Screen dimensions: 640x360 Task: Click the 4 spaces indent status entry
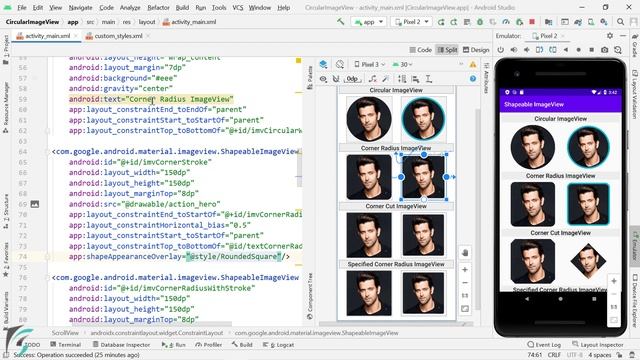(x=600, y=355)
